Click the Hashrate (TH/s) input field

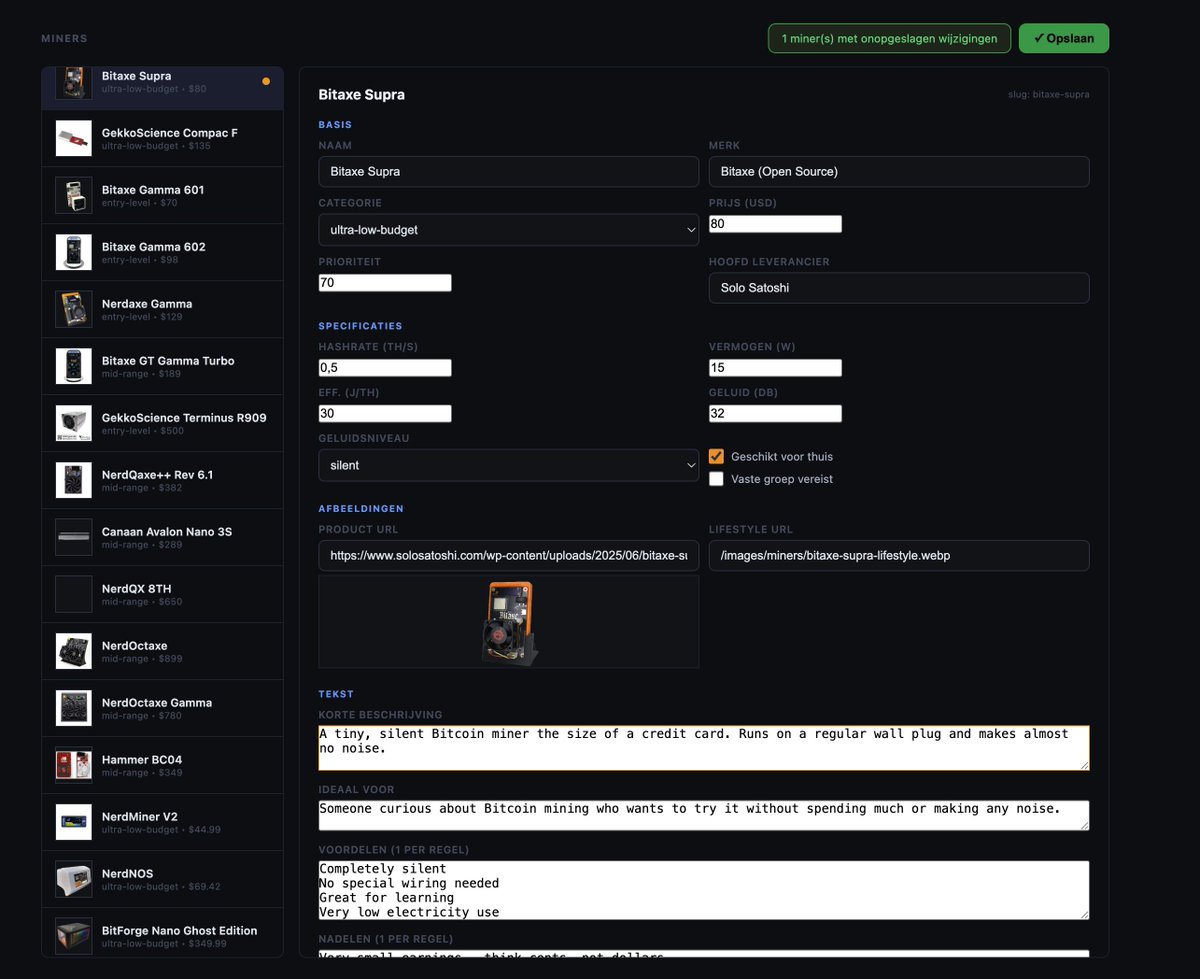(385, 368)
